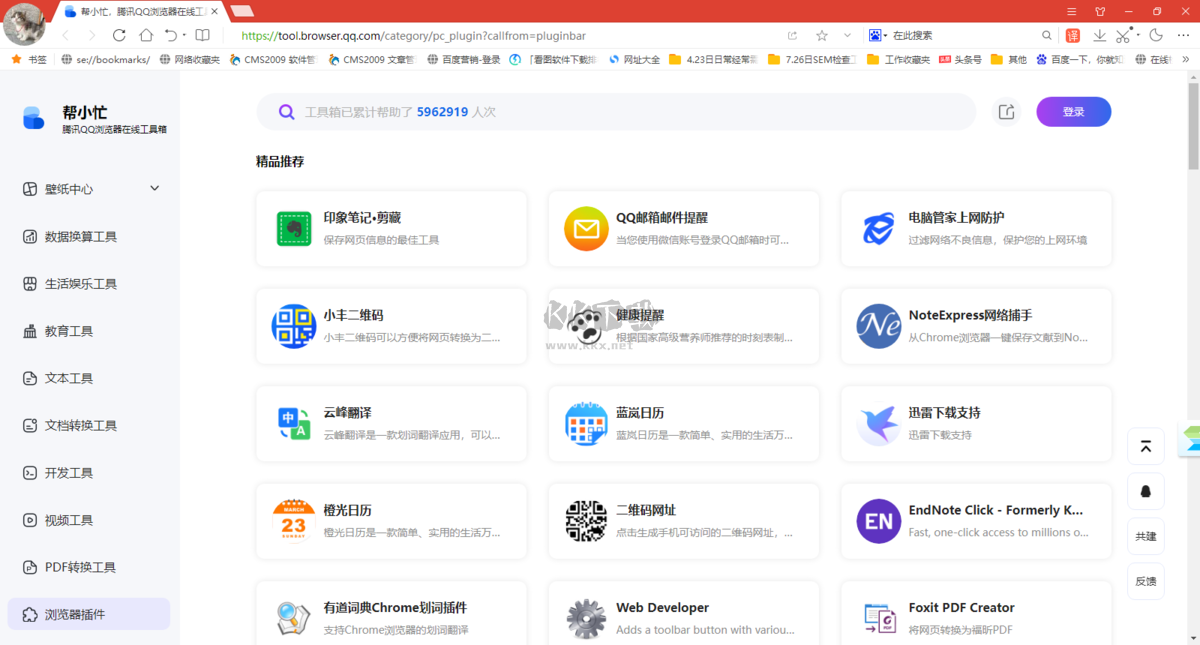Click the back-to-top arrow icon
The width and height of the screenshot is (1200, 645).
tap(1146, 446)
